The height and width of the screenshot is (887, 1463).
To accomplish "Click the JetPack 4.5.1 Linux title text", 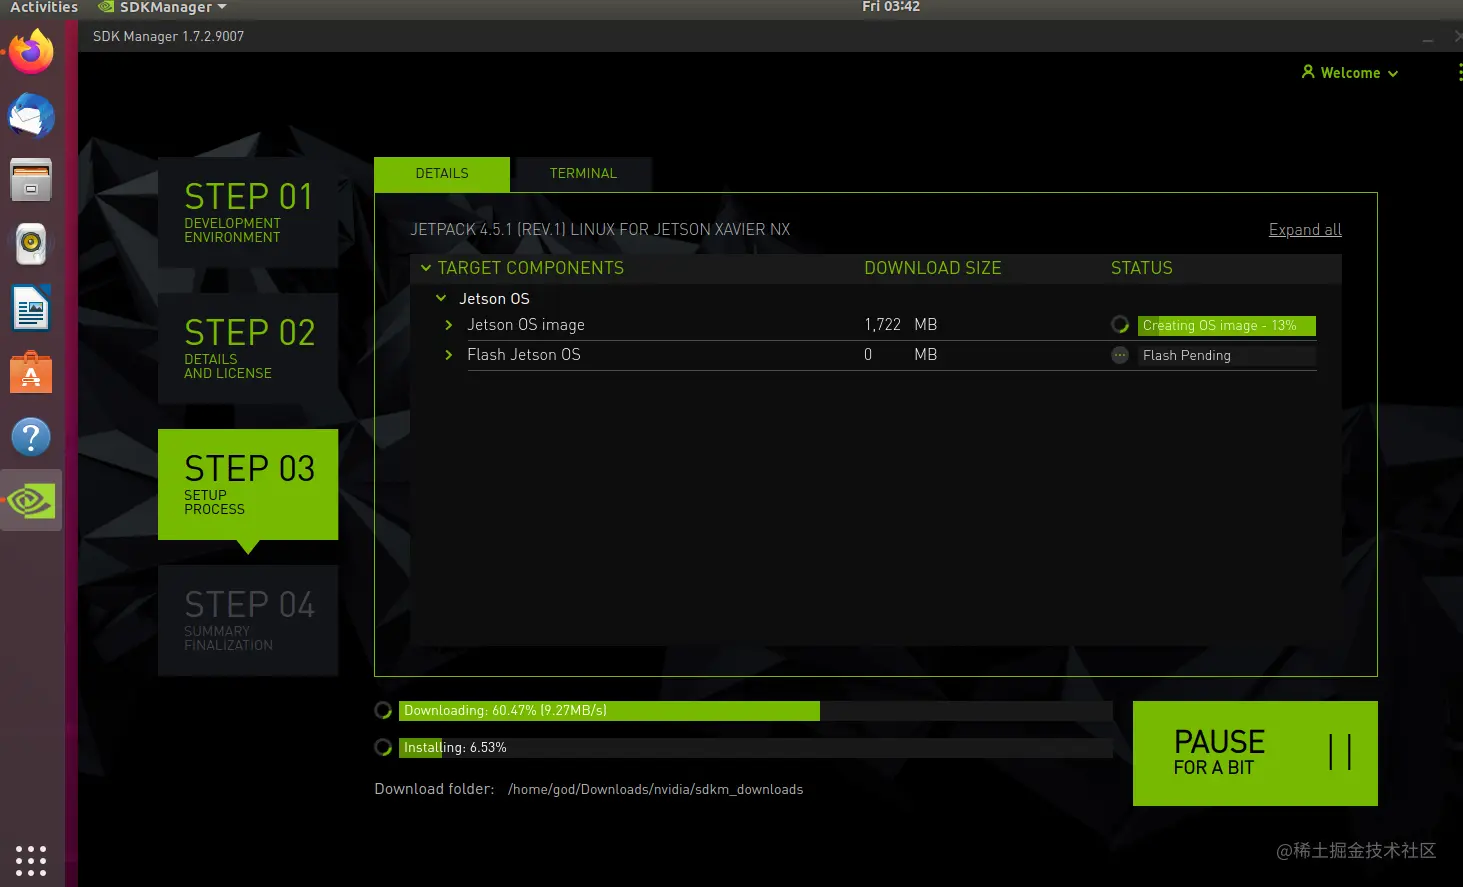I will pyautogui.click(x=600, y=230).
